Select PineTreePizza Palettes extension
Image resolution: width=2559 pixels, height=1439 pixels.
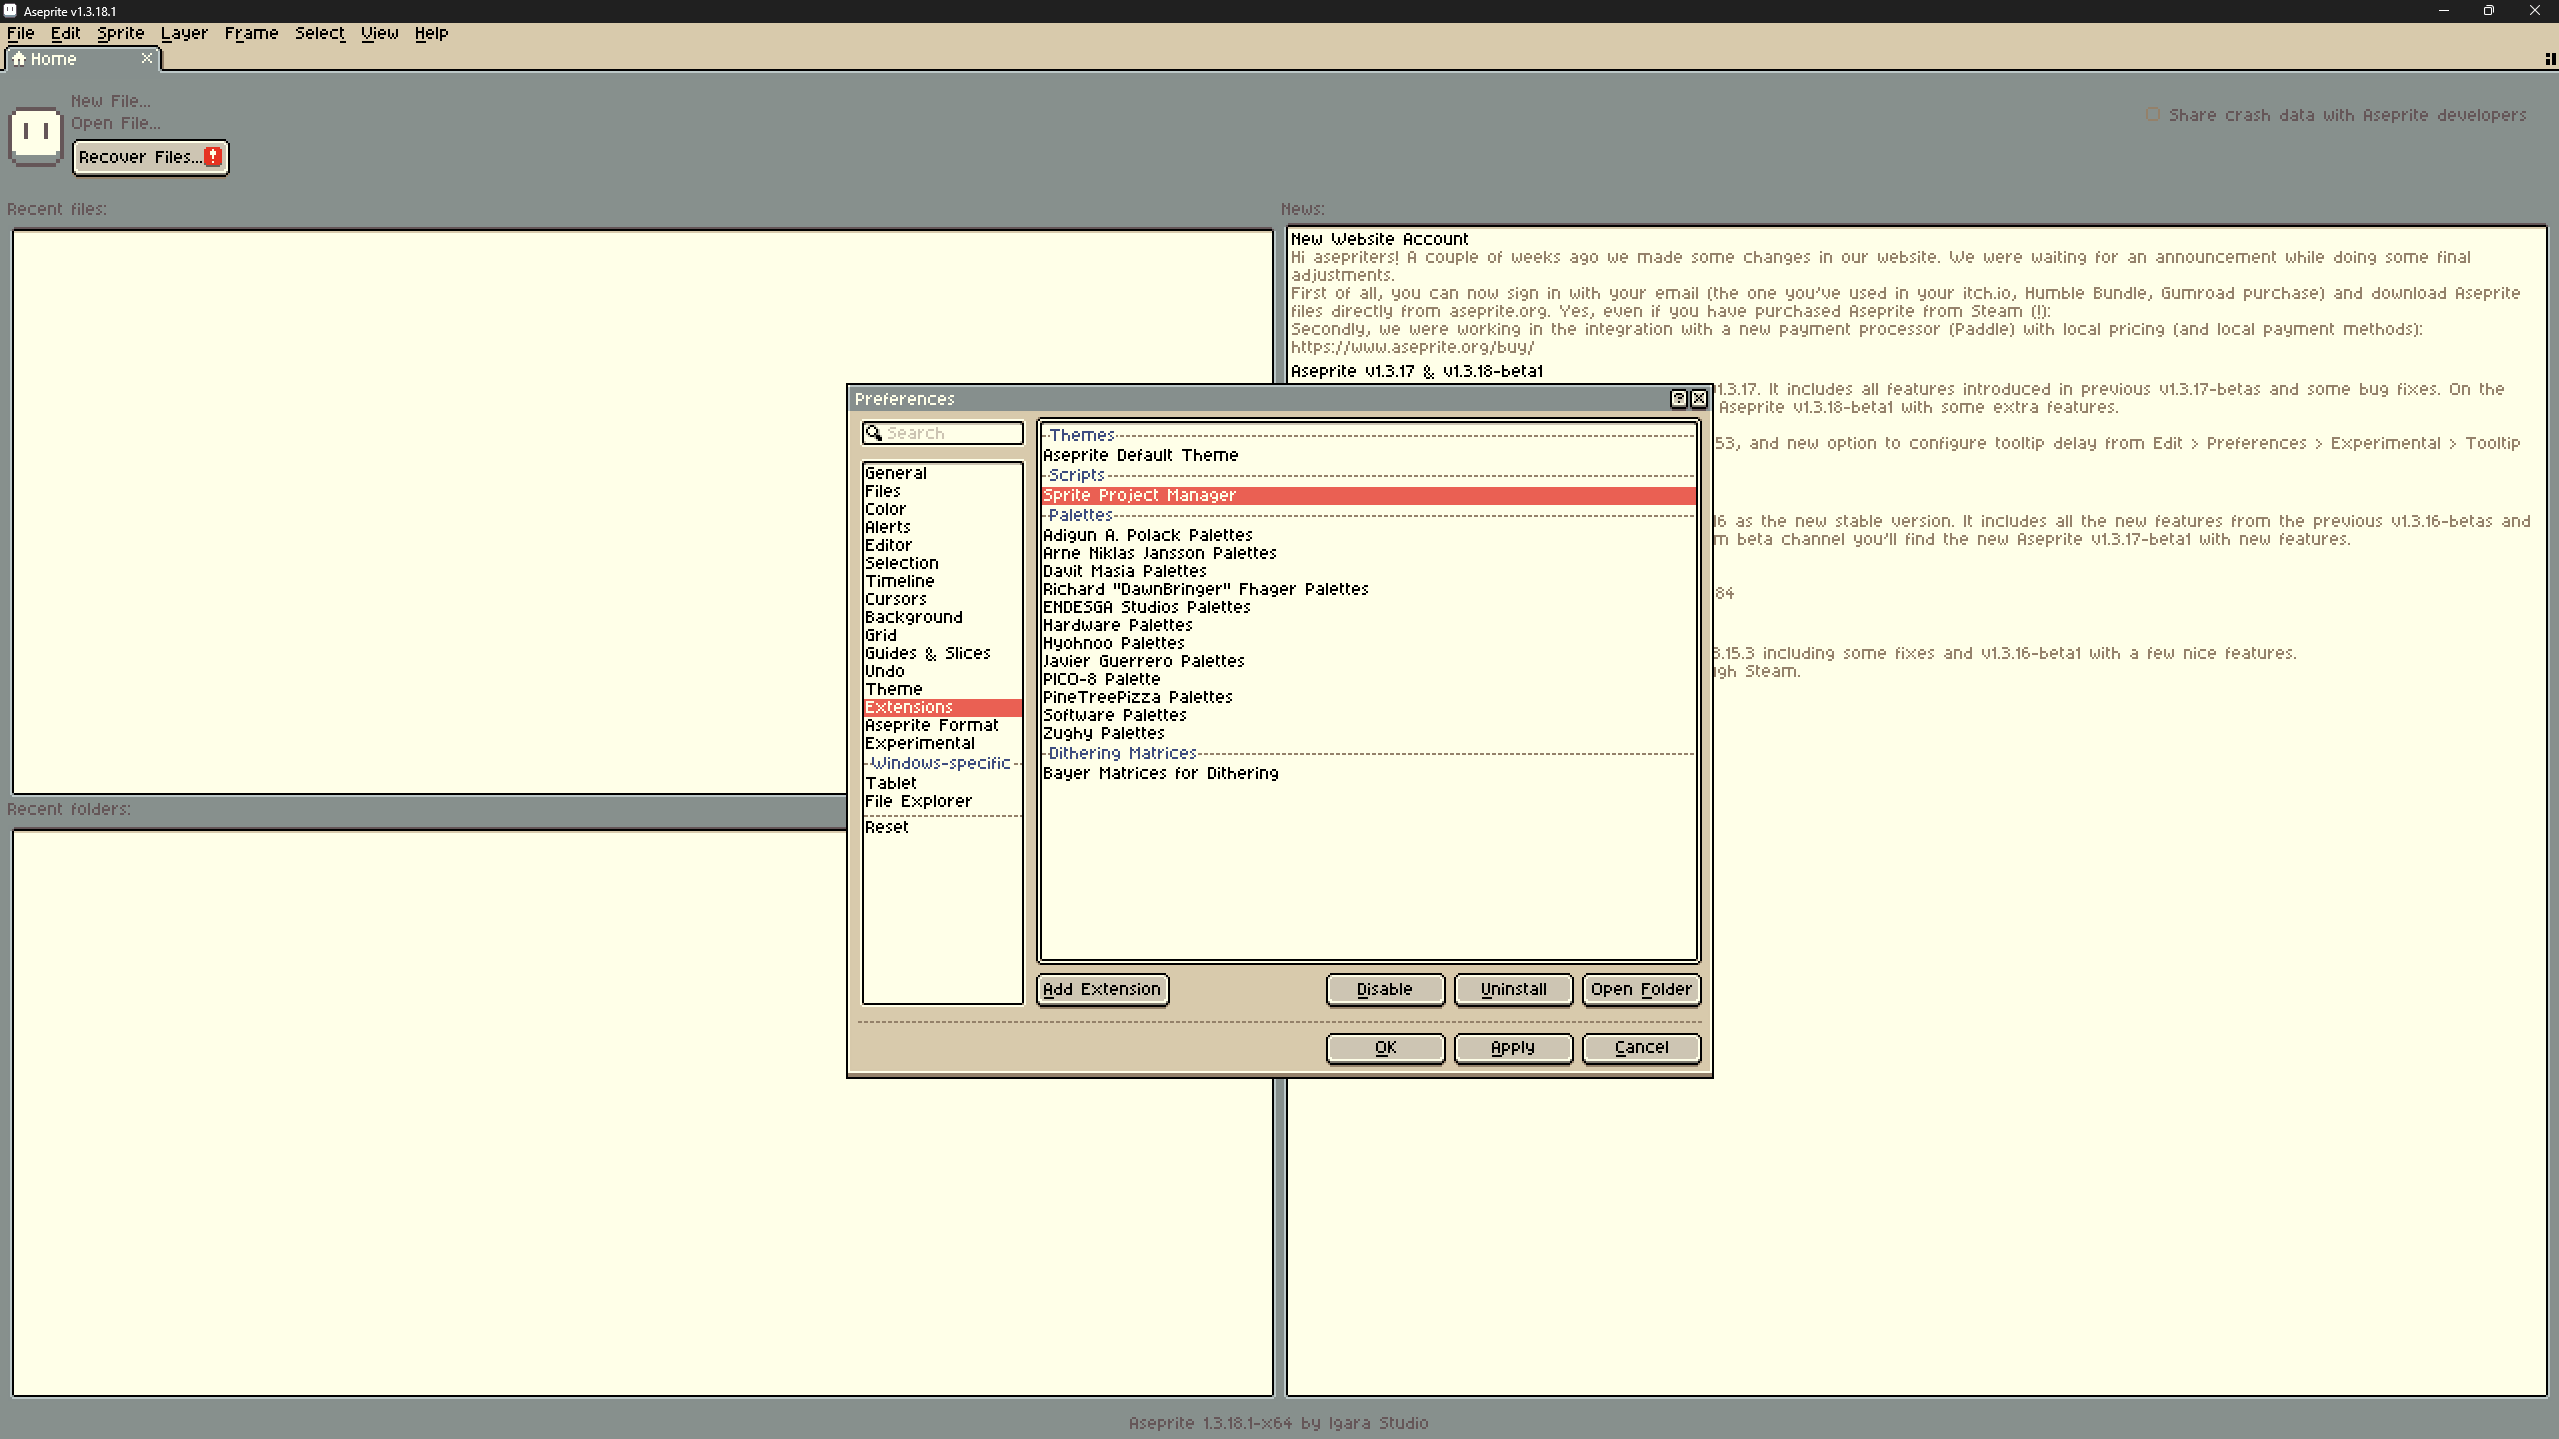(x=1368, y=697)
